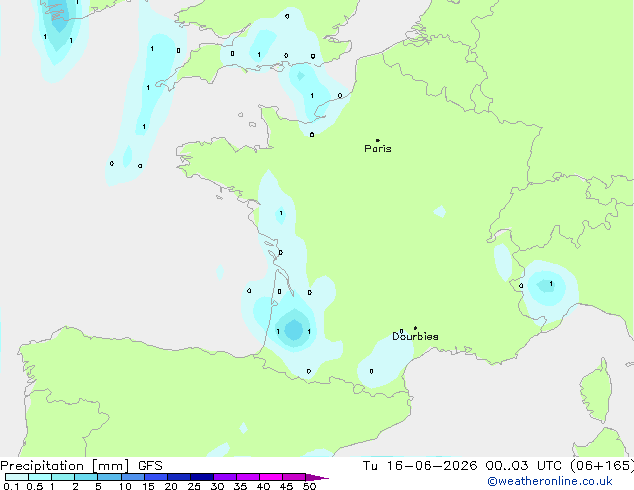Click the forecast date "Tu 16-06-2026" text
Viewport: 634px width, 490px height.
point(420,466)
